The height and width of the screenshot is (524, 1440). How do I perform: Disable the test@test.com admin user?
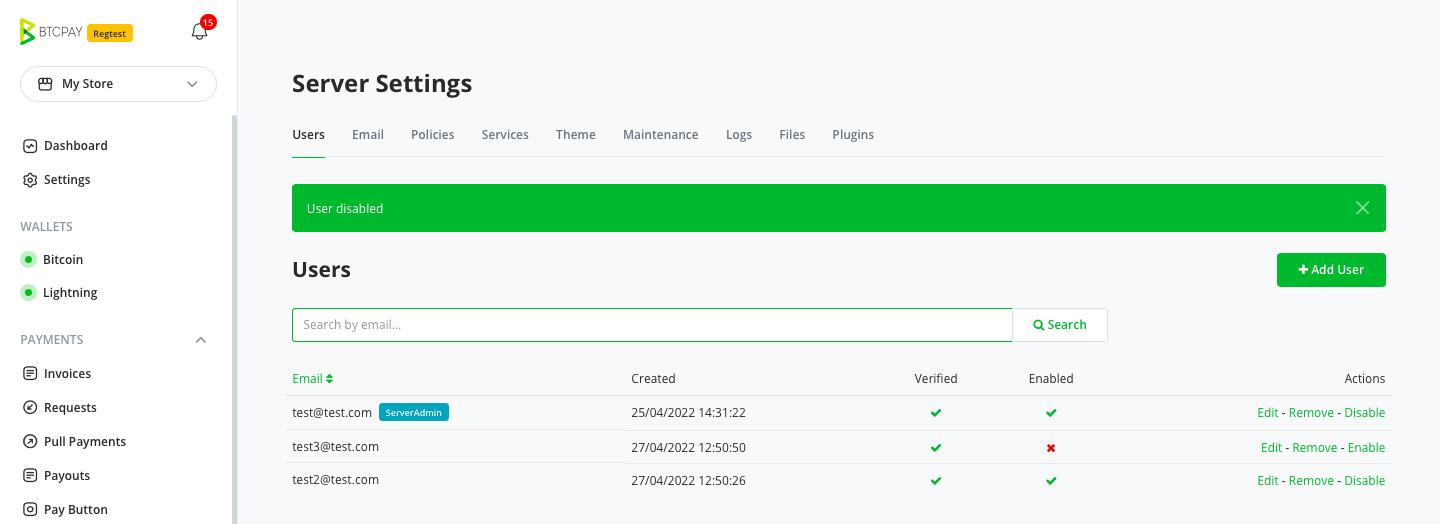[x=1364, y=413]
